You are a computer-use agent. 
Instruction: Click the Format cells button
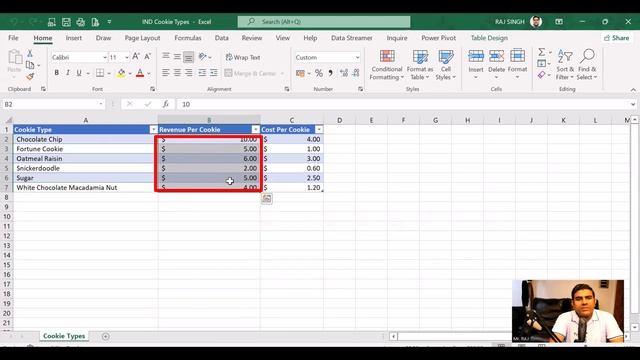pos(517,64)
